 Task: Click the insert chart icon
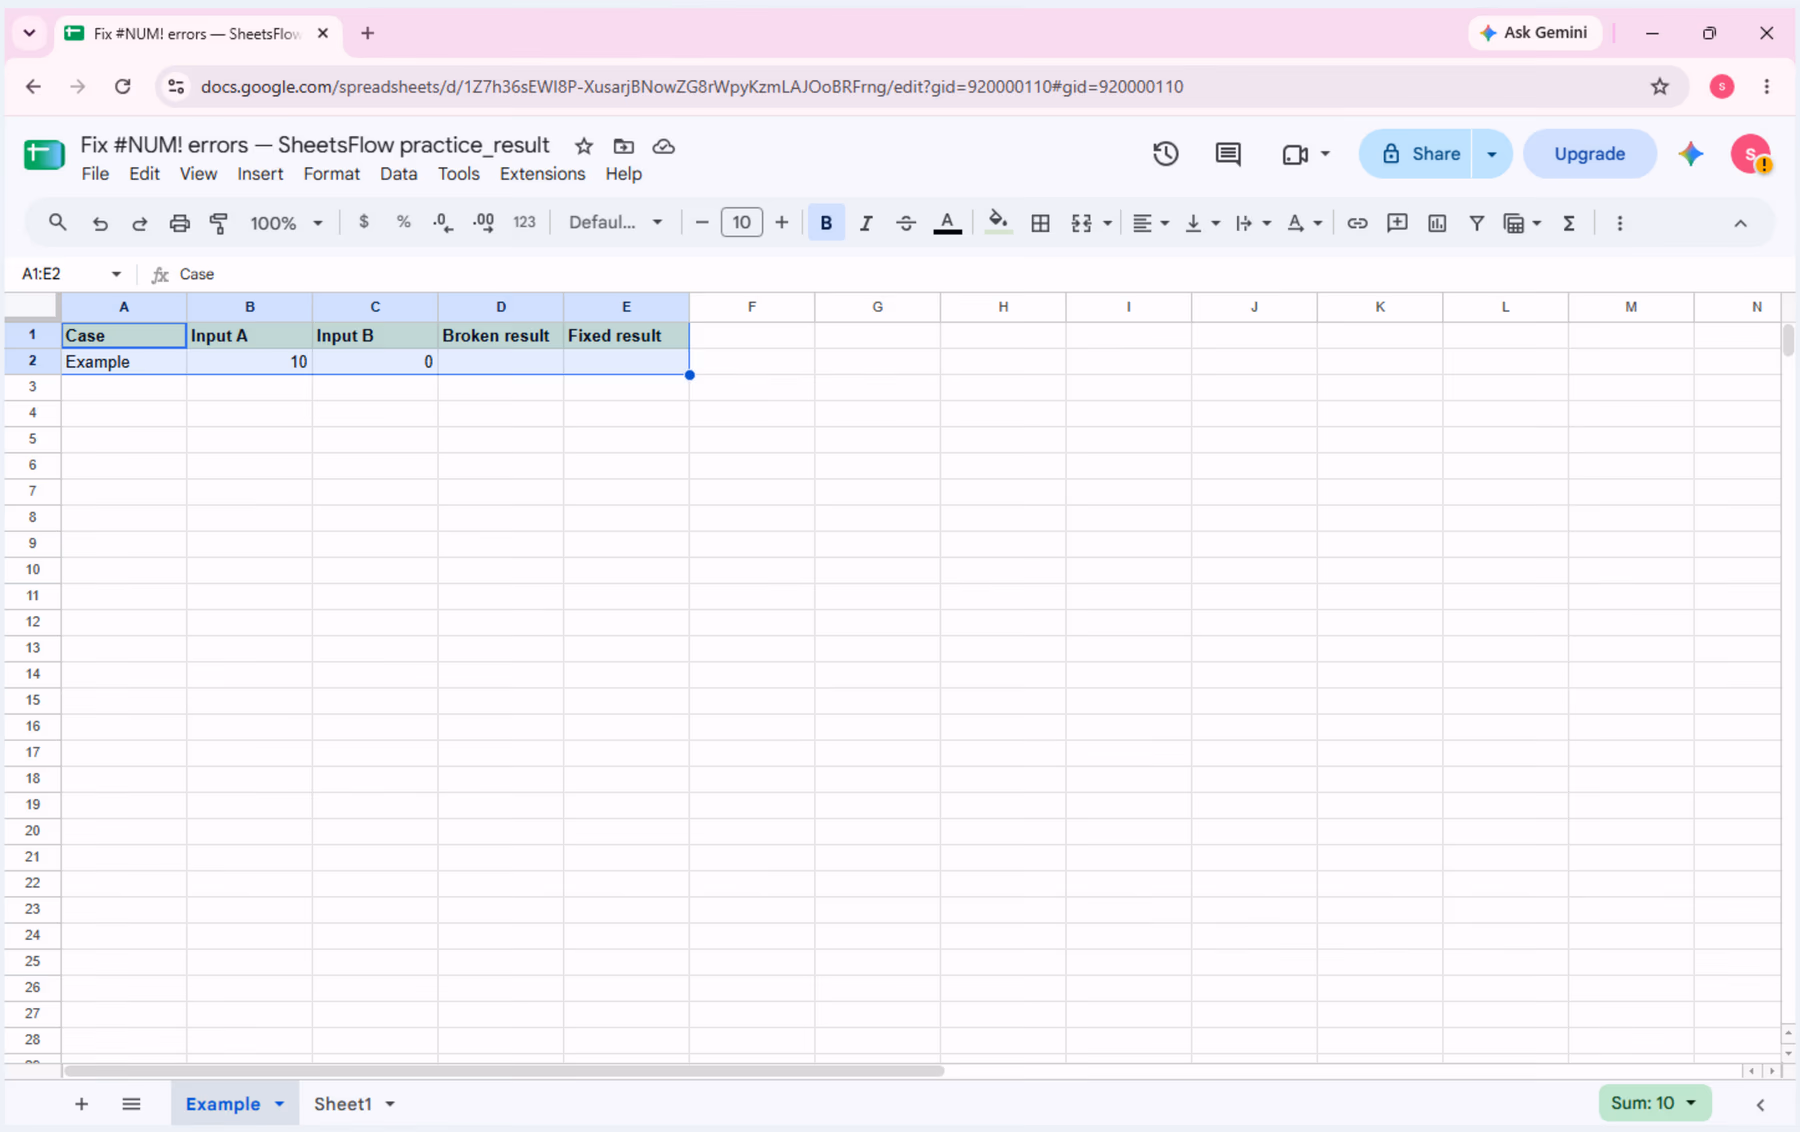[1437, 223]
